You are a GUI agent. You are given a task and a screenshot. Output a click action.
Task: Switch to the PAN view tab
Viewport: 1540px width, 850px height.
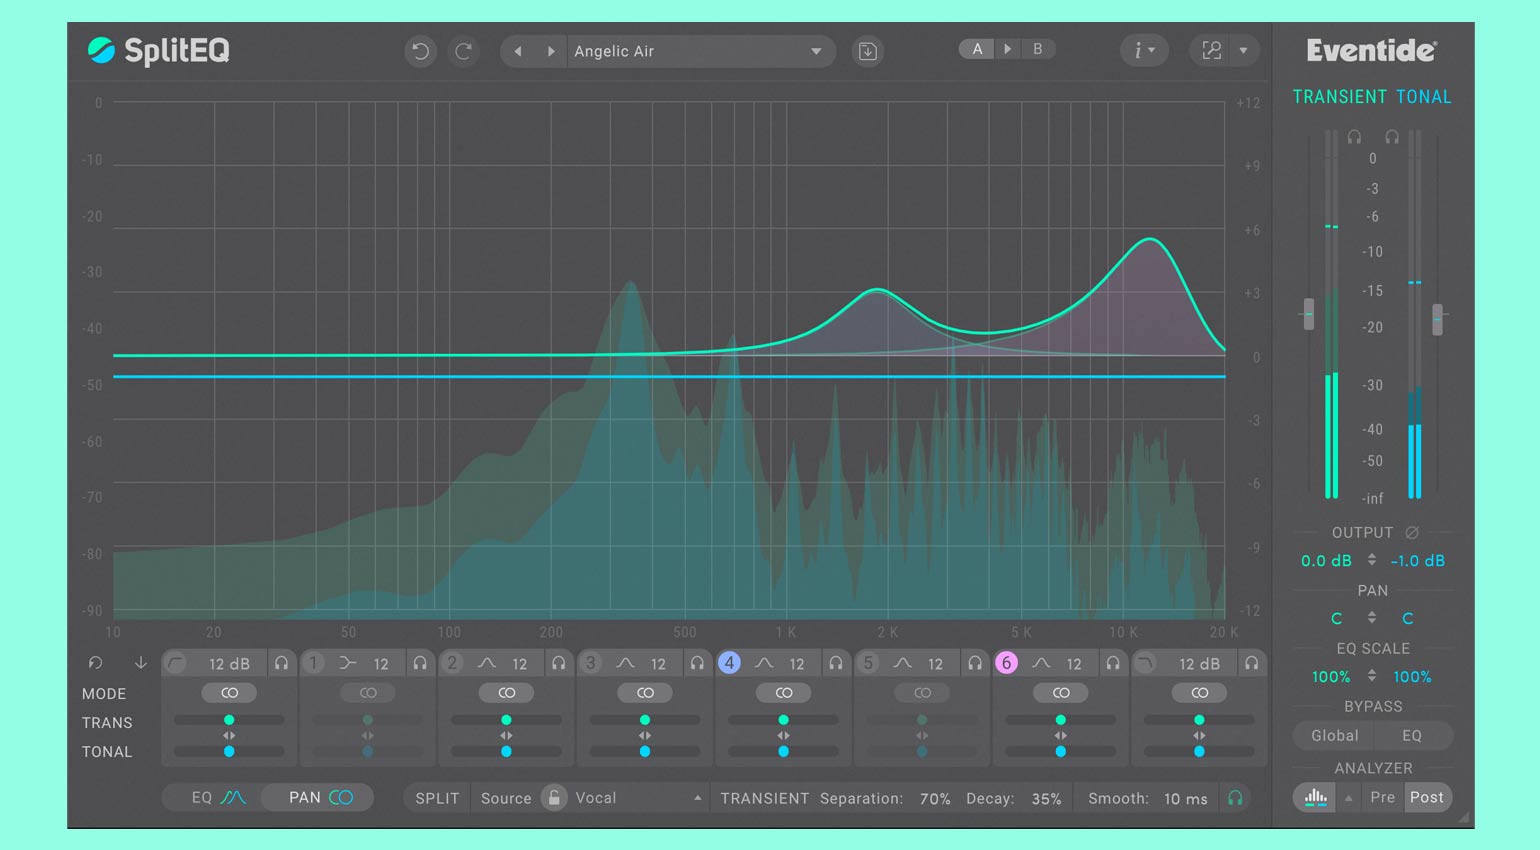(319, 797)
